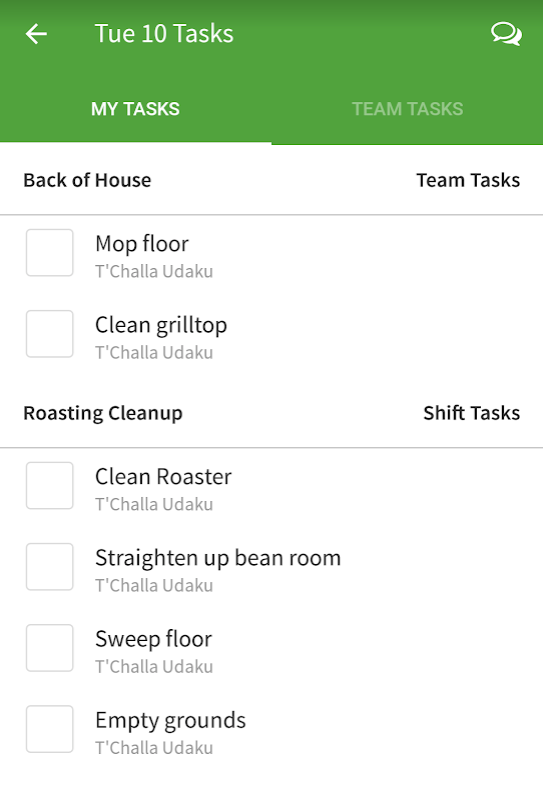
Task: Mark Clean Roaster as done
Action: pos(49,486)
